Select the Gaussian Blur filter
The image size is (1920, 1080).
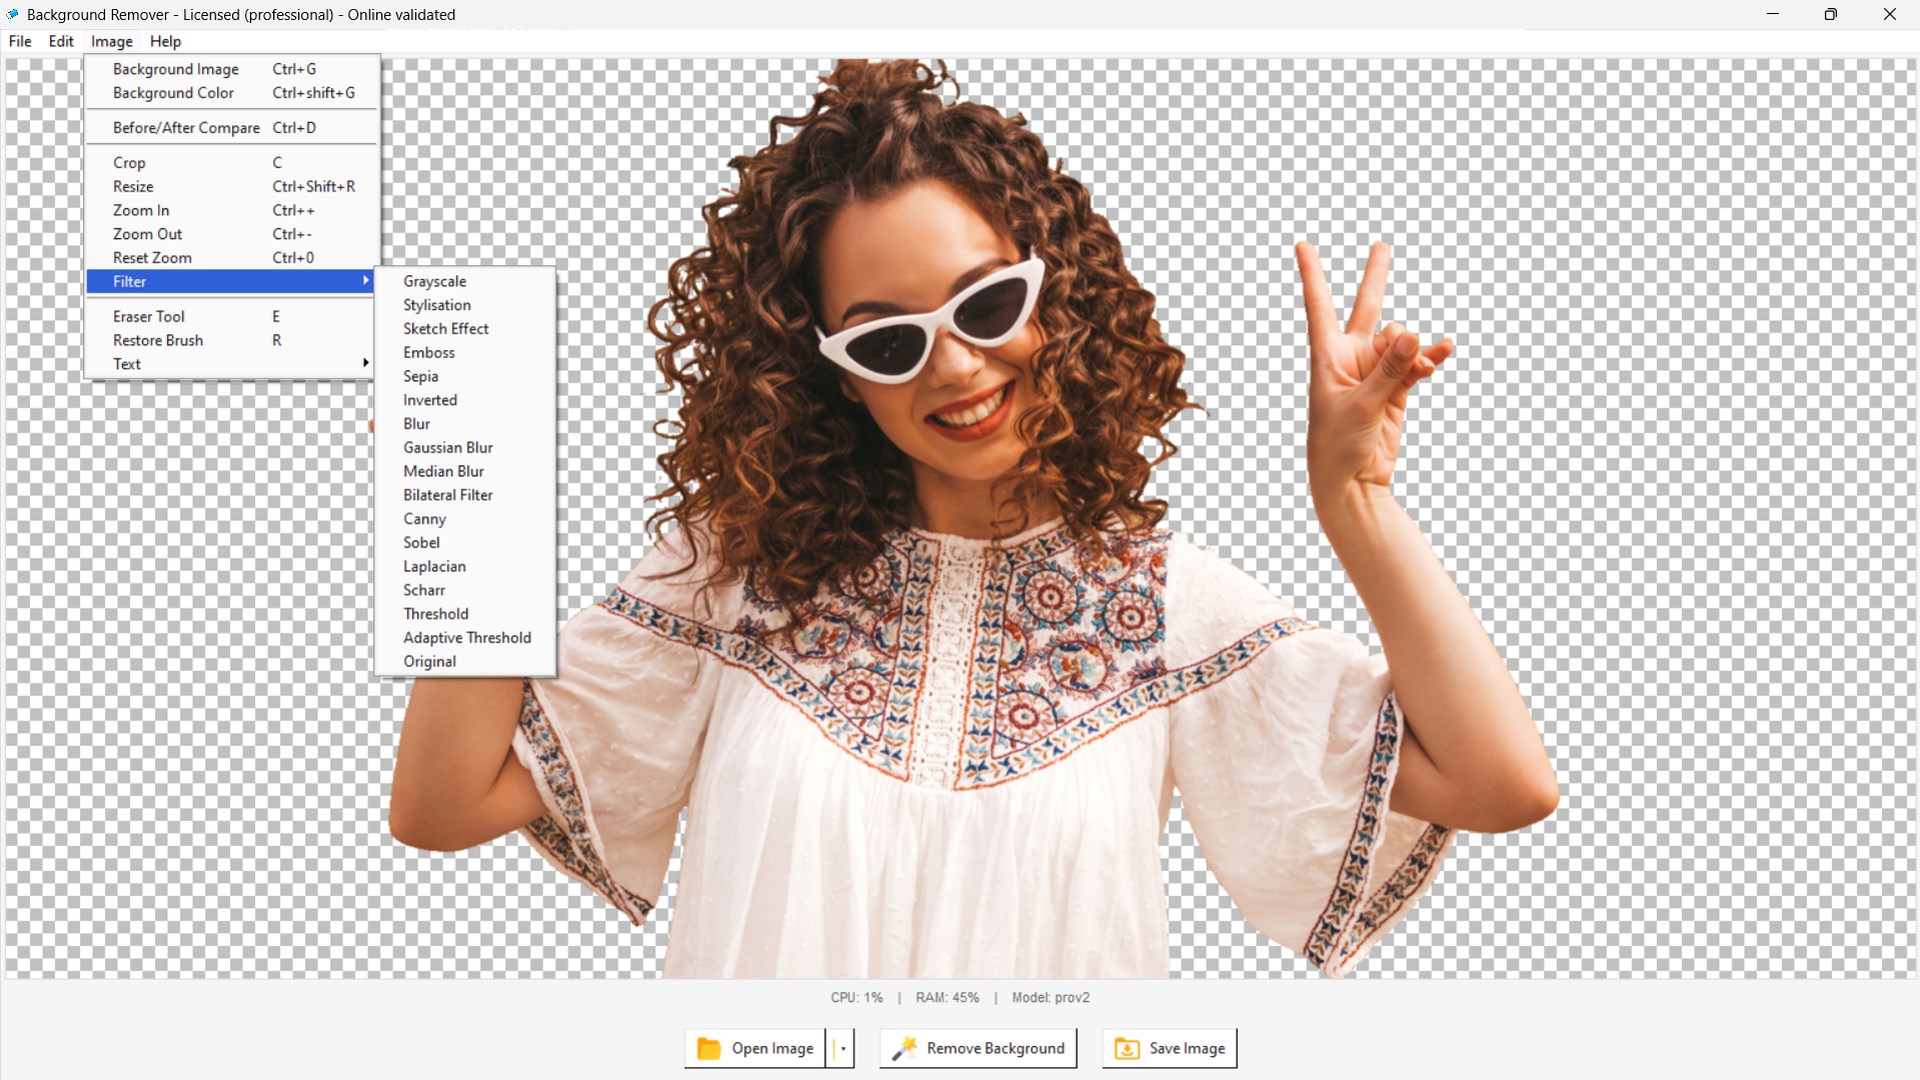click(x=448, y=448)
